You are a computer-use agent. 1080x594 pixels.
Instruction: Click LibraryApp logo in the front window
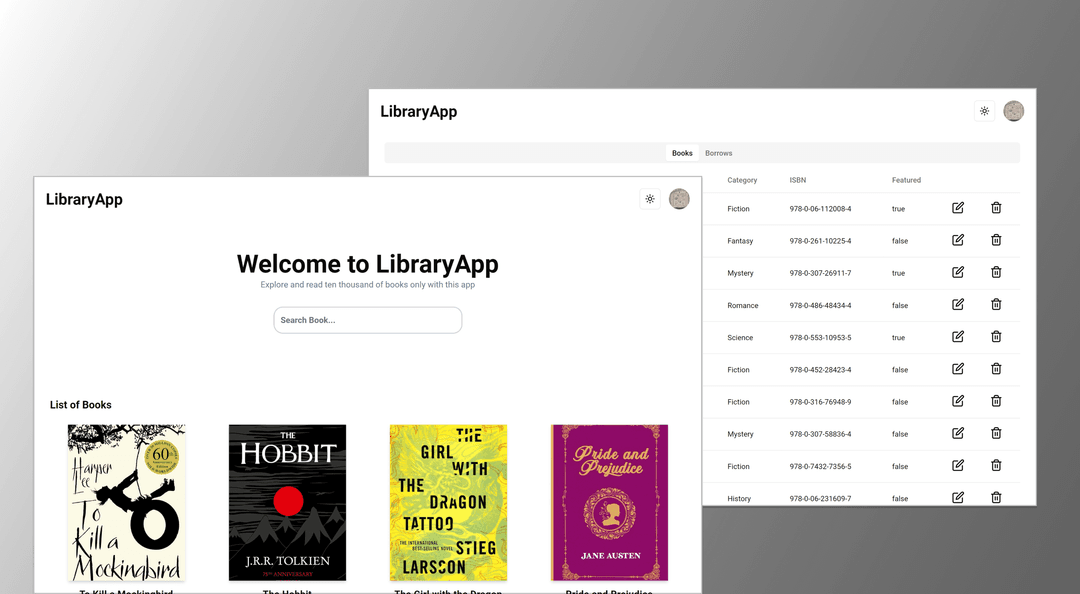[x=84, y=199]
